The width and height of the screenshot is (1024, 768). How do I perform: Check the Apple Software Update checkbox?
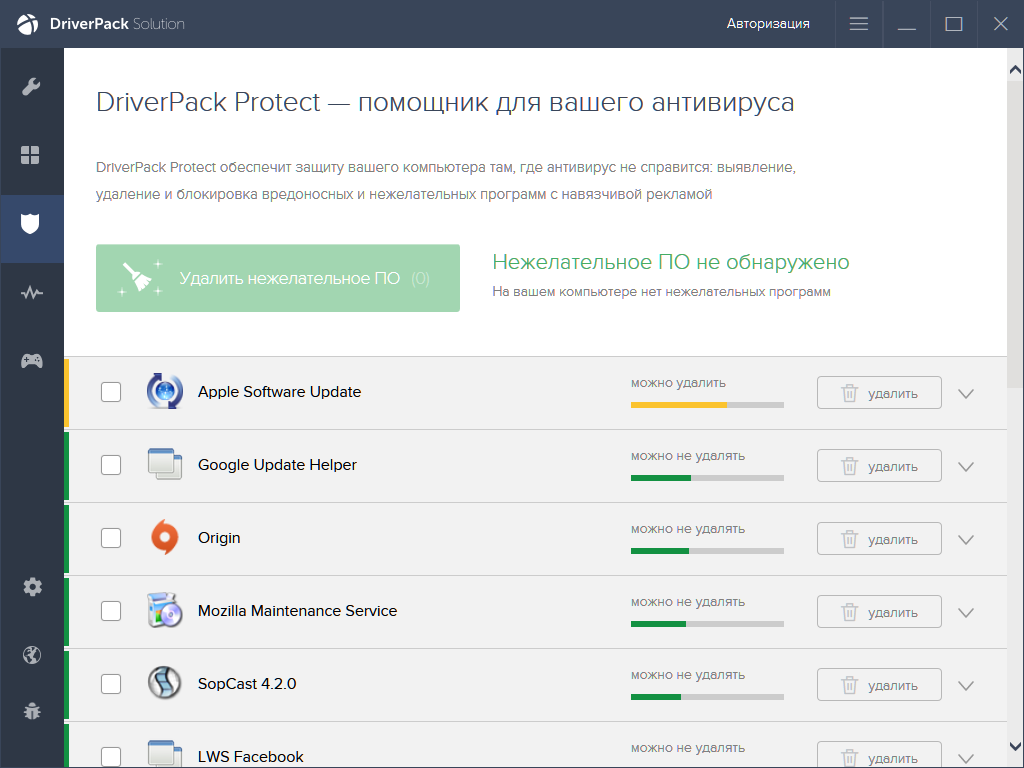point(111,392)
